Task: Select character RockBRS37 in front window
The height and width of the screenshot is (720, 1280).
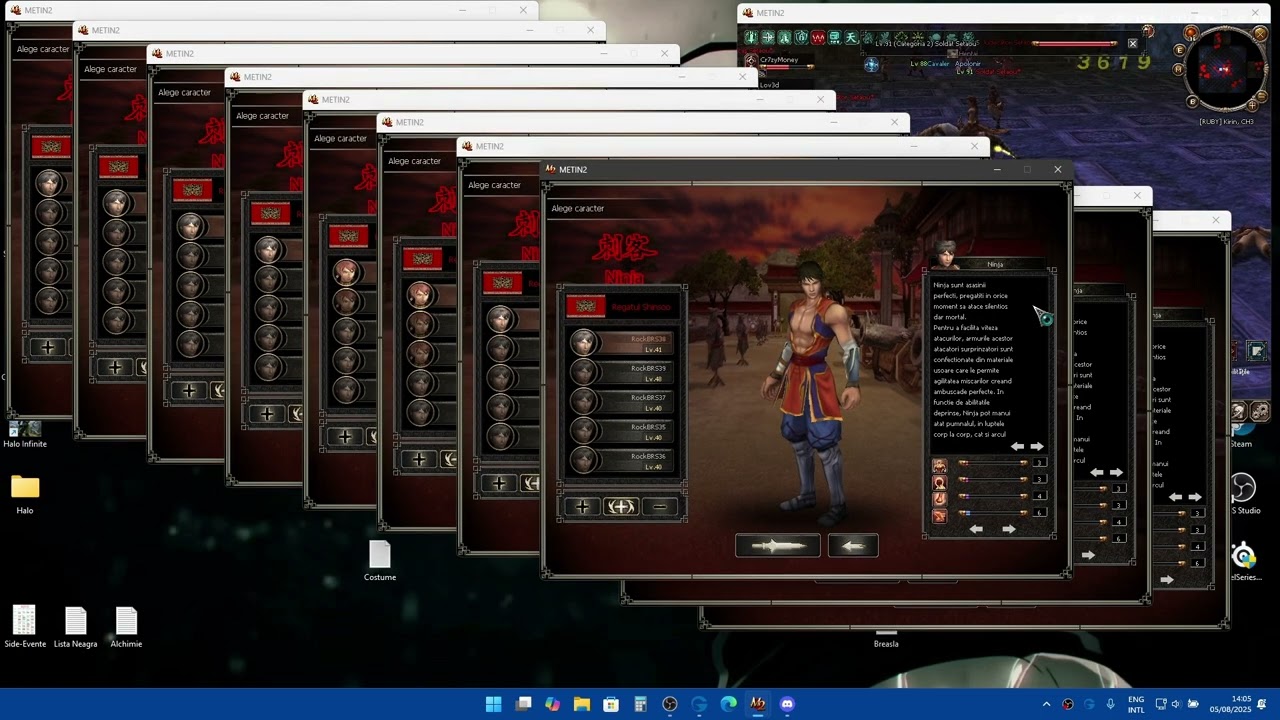Action: [x=622, y=401]
